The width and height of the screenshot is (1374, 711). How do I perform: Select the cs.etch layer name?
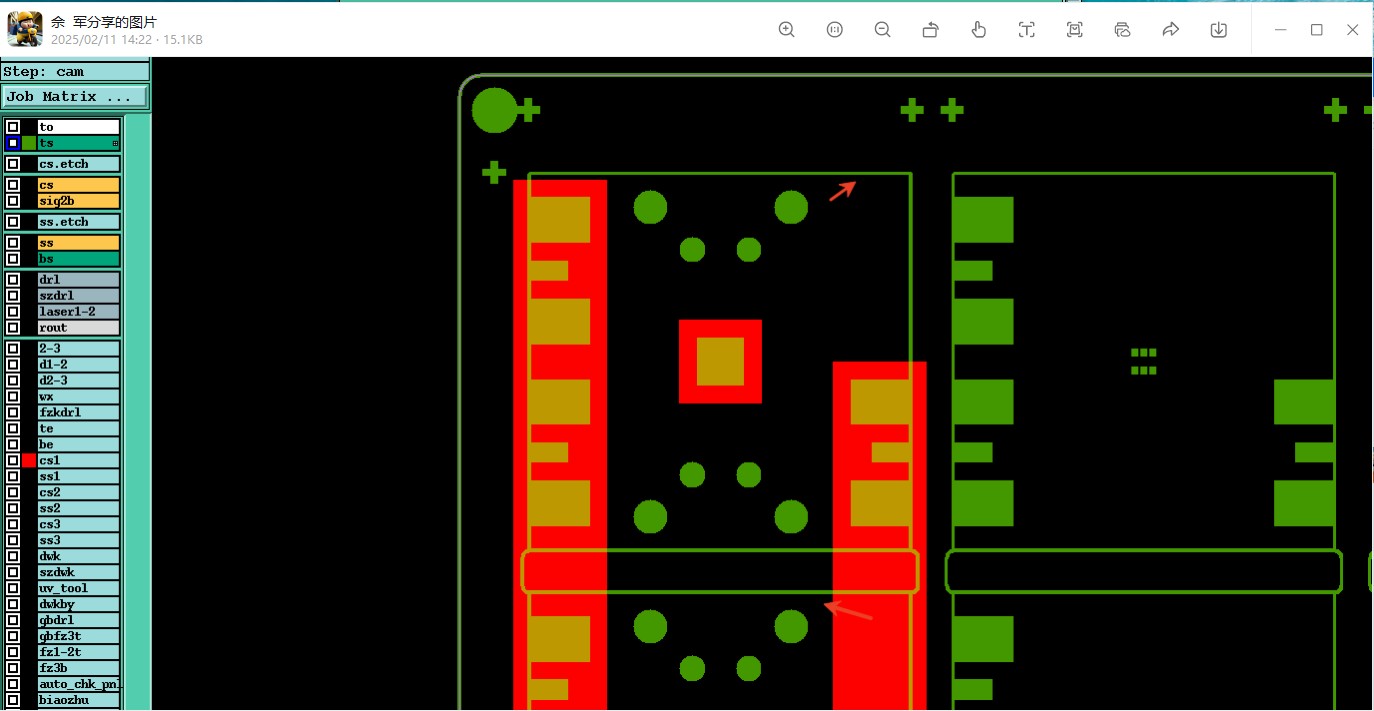tap(79, 164)
